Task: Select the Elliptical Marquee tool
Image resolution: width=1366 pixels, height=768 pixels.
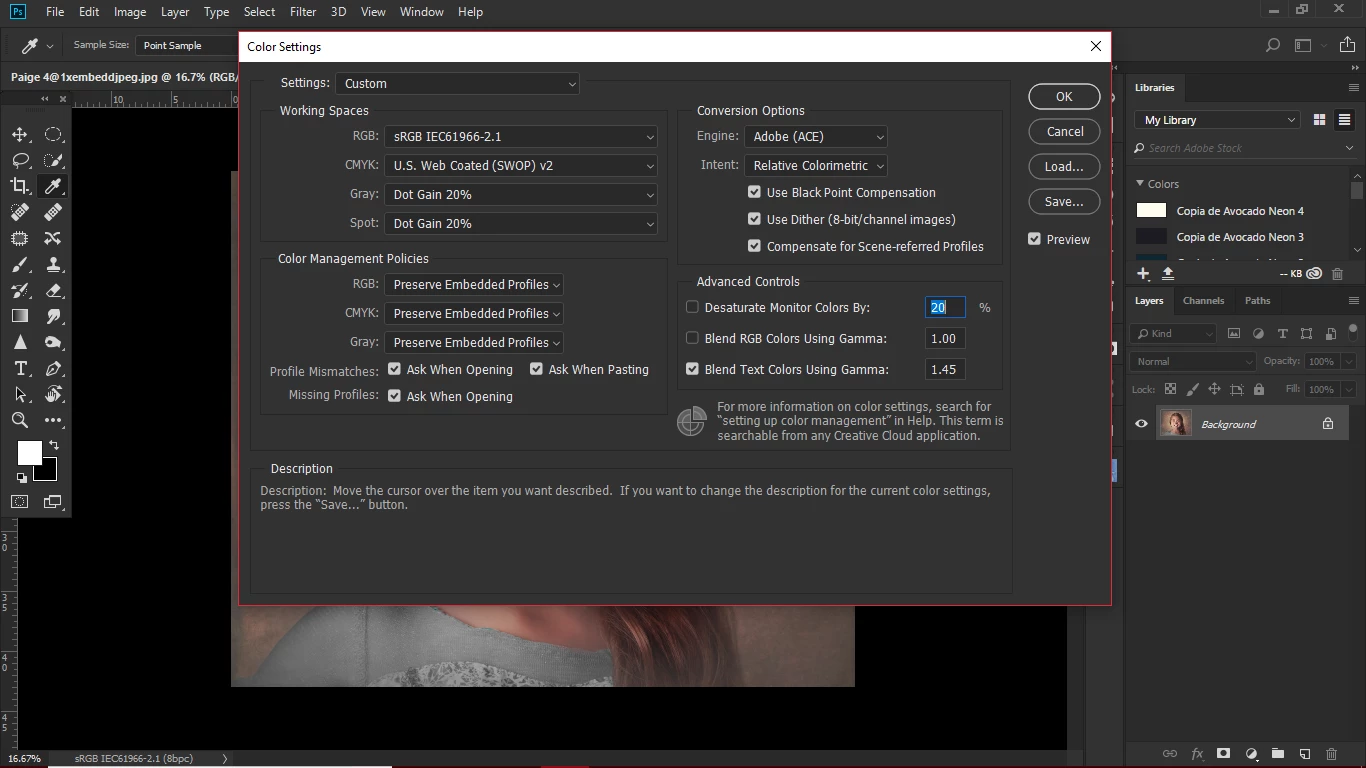Action: 53,134
